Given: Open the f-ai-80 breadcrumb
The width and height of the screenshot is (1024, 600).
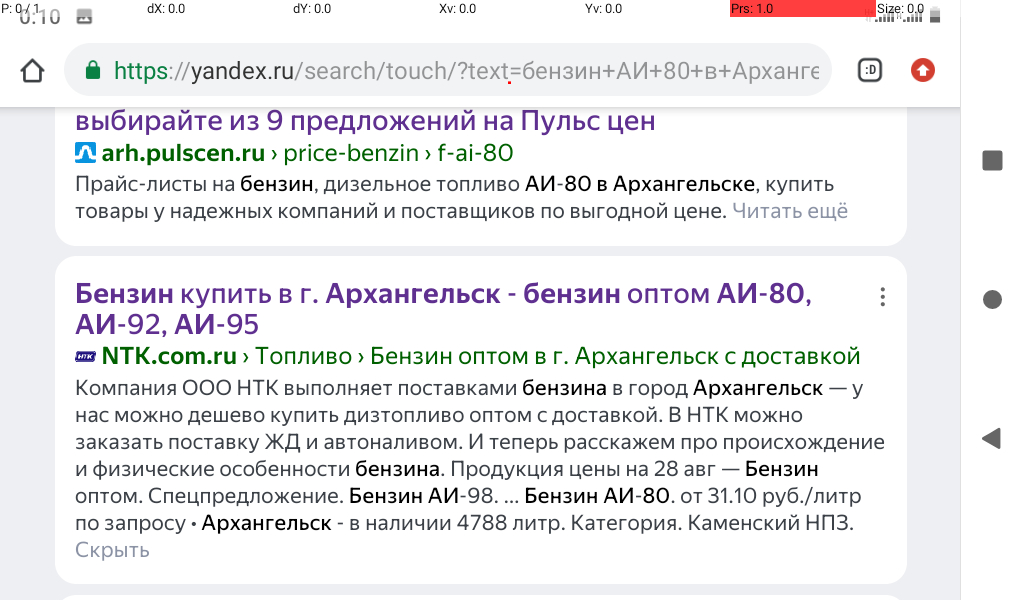Looking at the screenshot, I should coord(475,153).
